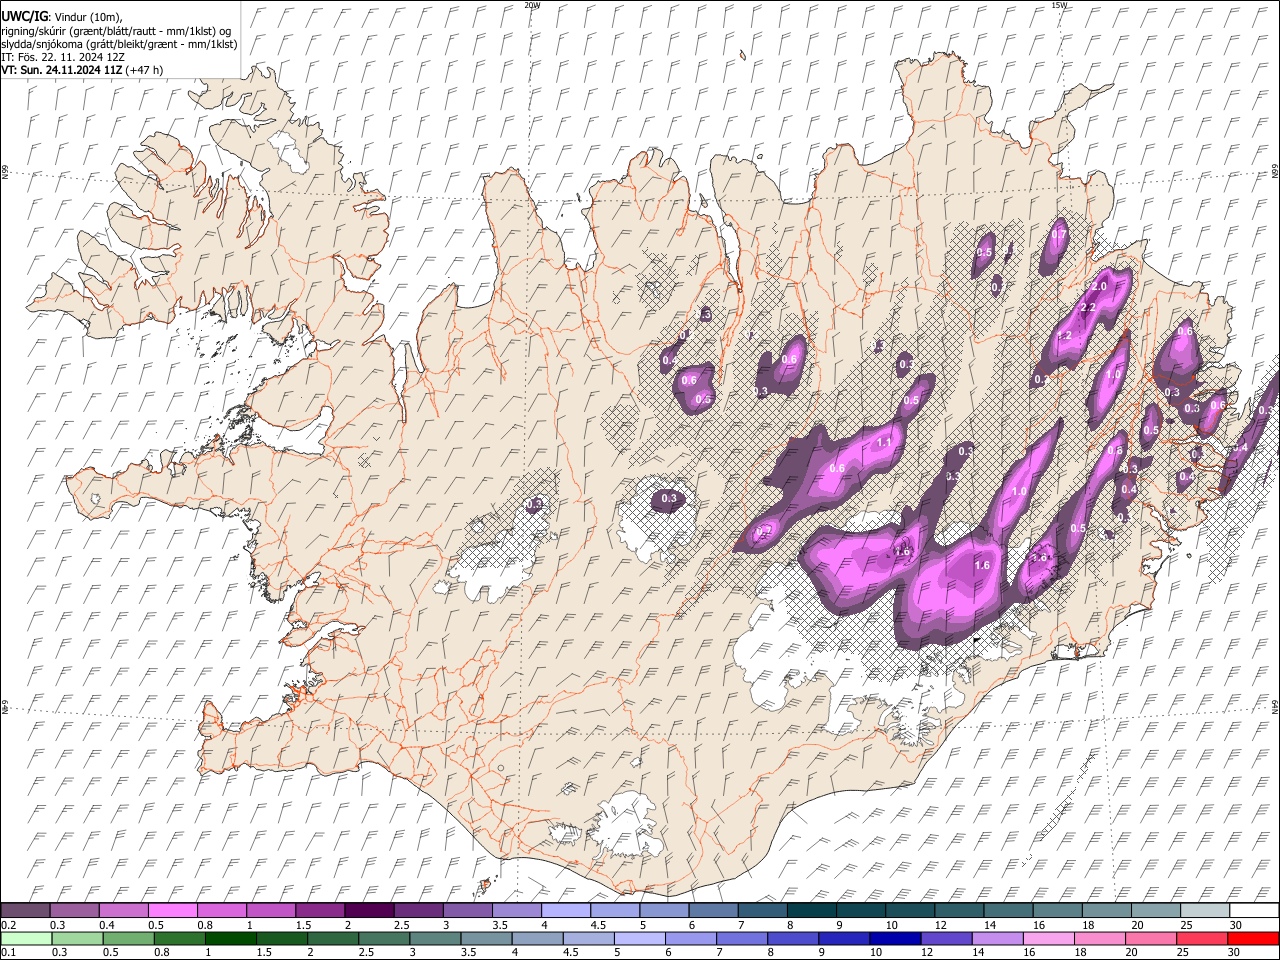Viewport: 1280px width, 960px height.
Task: Select the "Vindur (10m)" header text
Action: tap(87, 16)
